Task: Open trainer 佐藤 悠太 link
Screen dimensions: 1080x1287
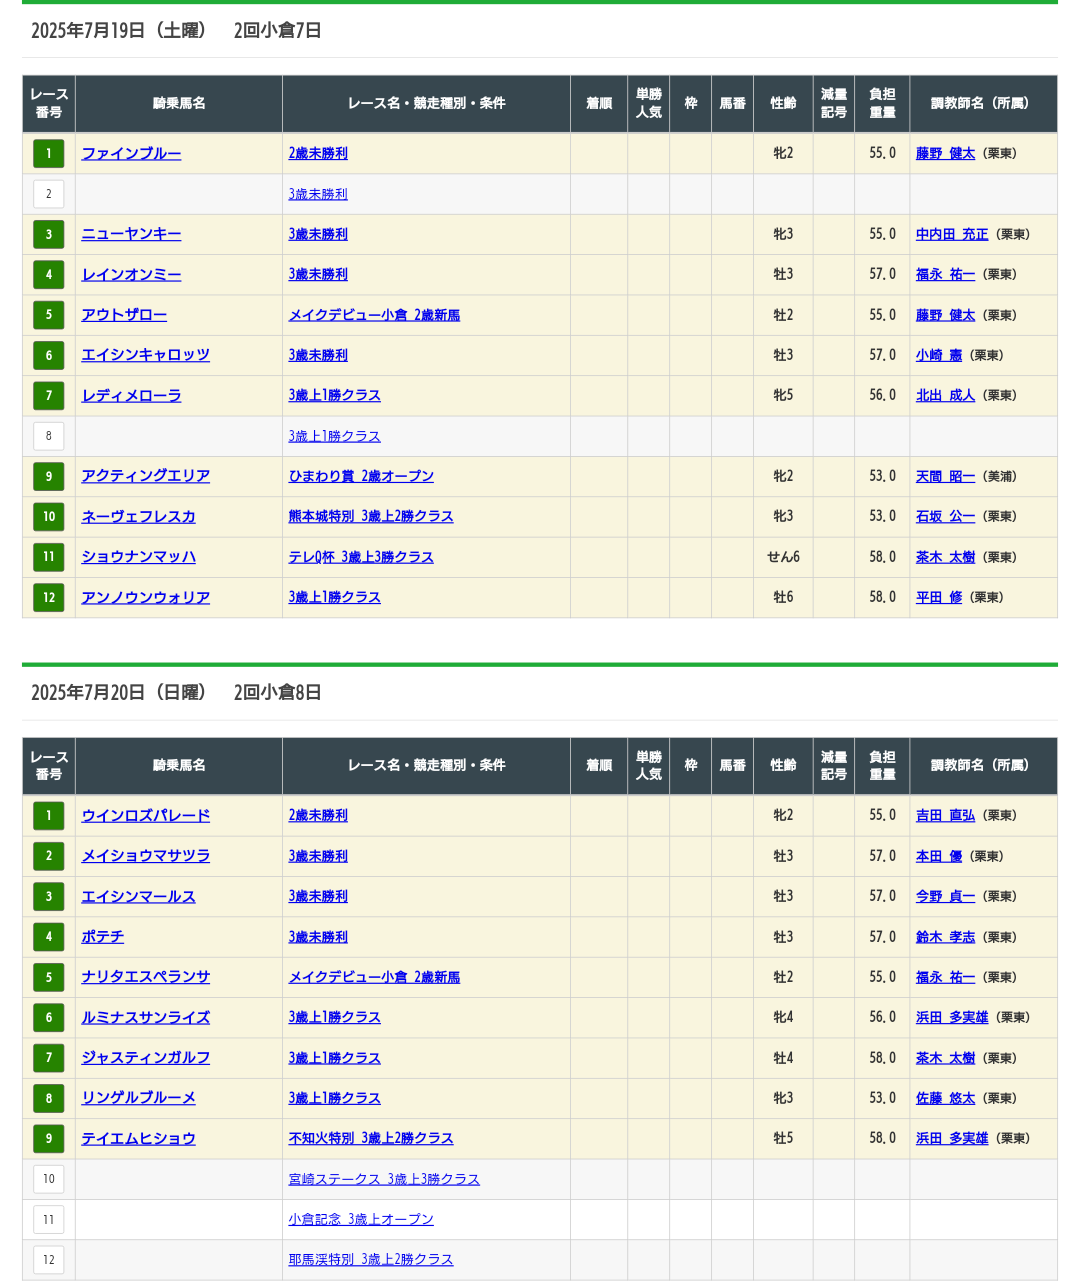Action: (x=945, y=1098)
